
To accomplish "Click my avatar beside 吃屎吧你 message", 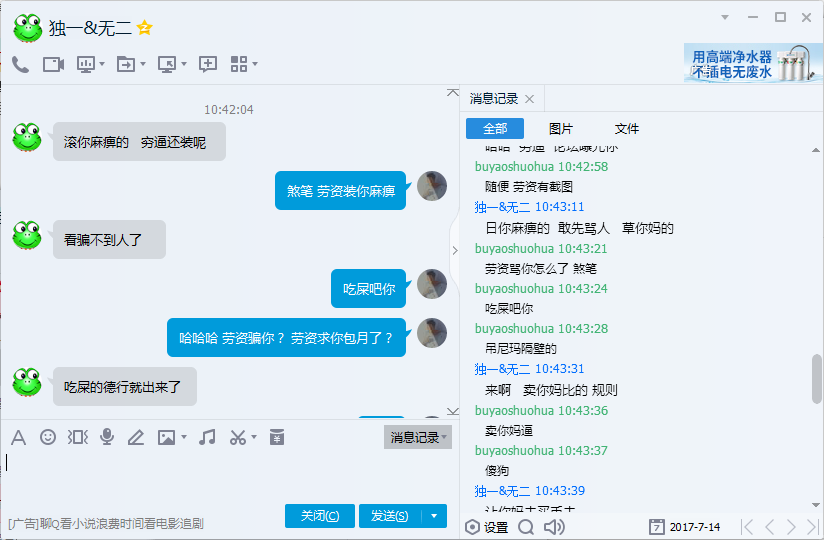I will pos(432,284).
